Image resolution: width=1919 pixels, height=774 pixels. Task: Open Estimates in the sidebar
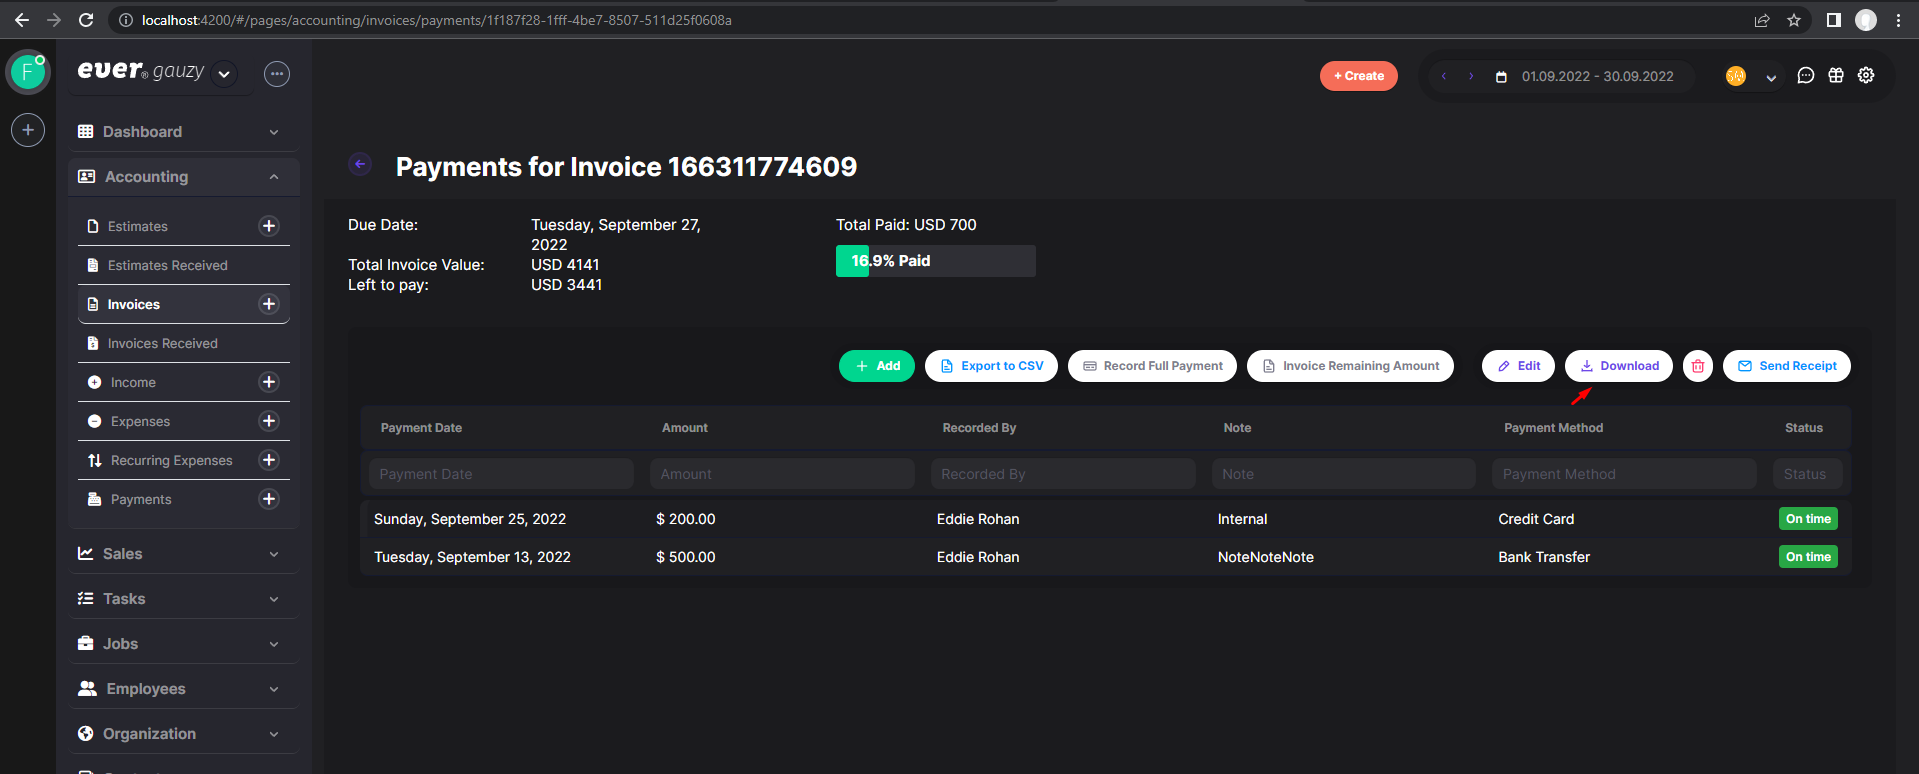tap(138, 226)
